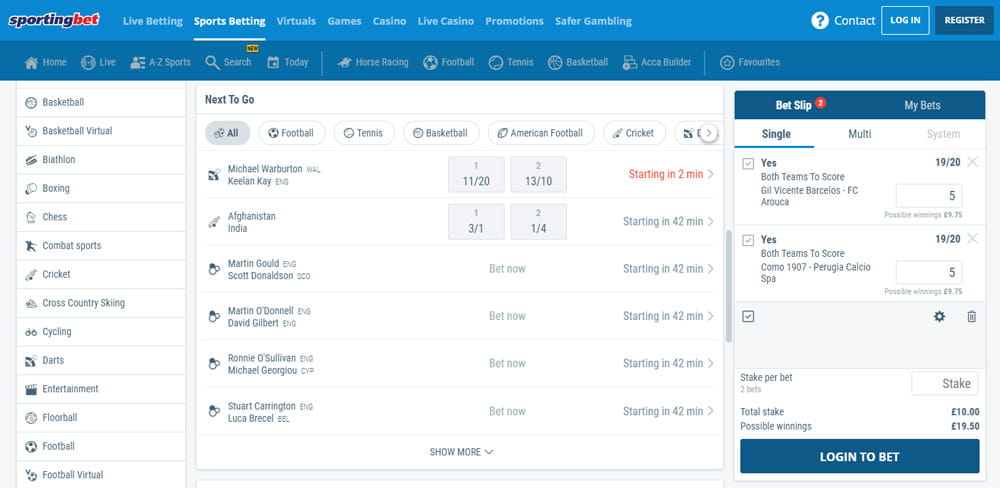Open the O'Sullivan vs Georgiou event details

tap(668, 363)
